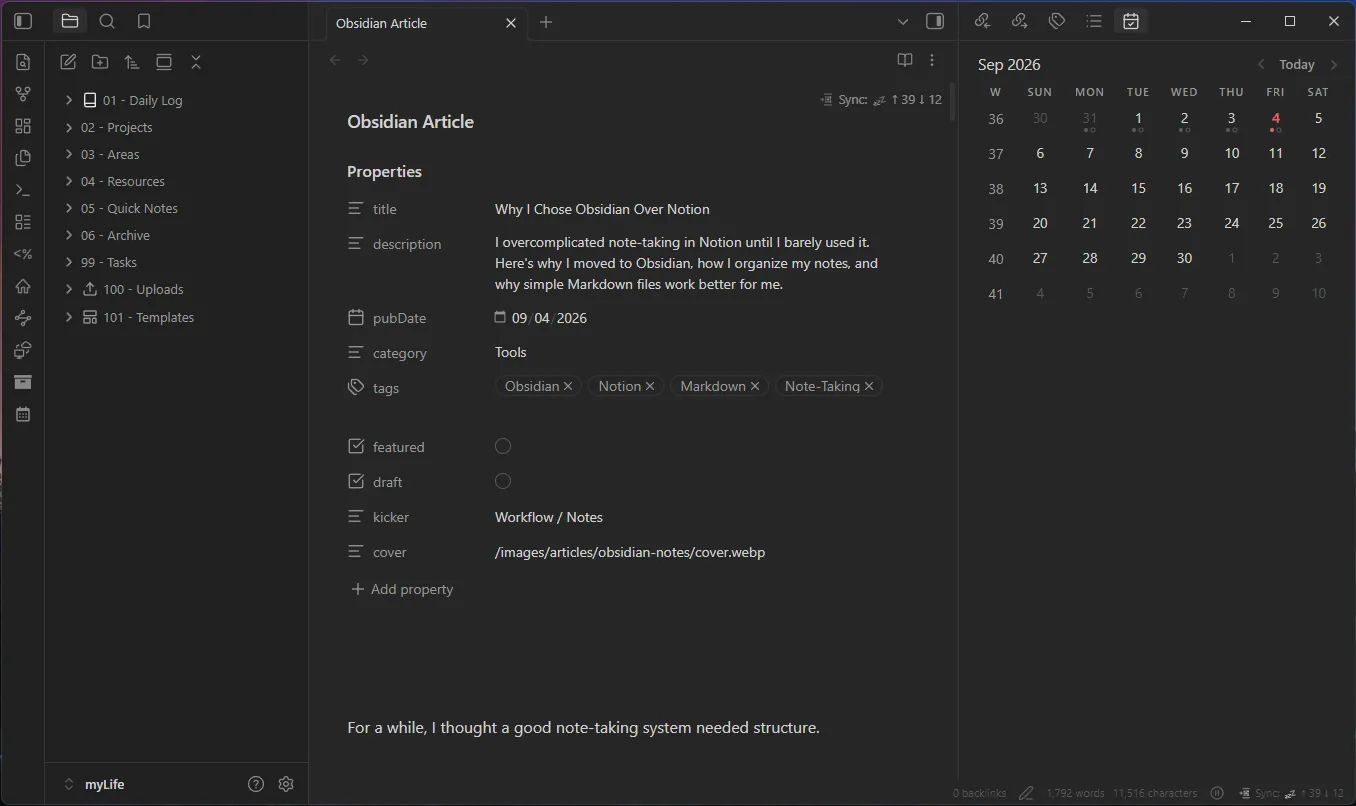The image size is (1356, 806).
Task: Toggle the draft property checkbox
Action: coord(503,481)
